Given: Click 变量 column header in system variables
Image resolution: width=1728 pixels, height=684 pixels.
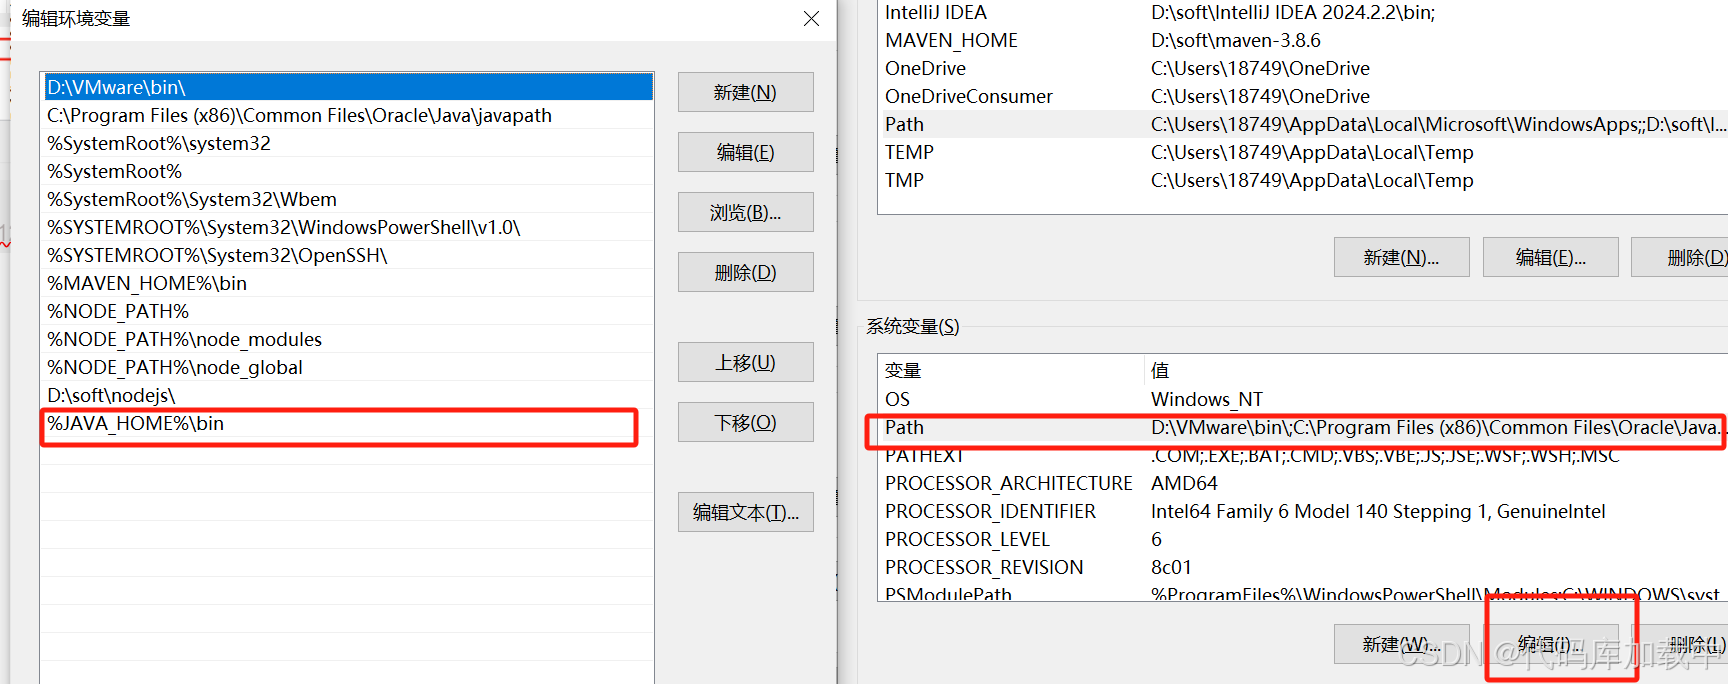Looking at the screenshot, I should pos(1010,370).
